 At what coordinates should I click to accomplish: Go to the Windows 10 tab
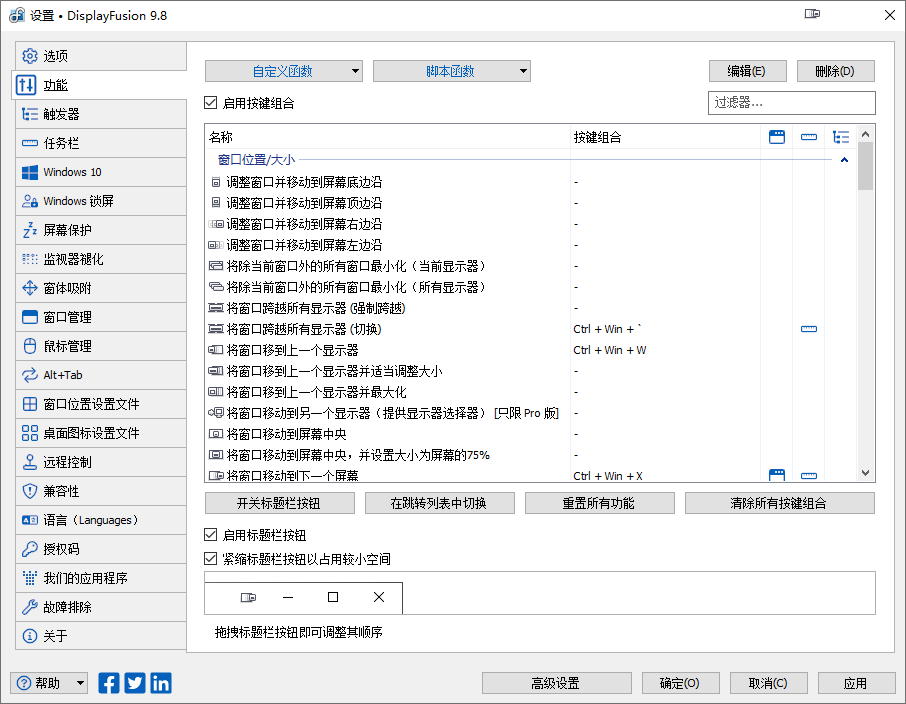101,172
